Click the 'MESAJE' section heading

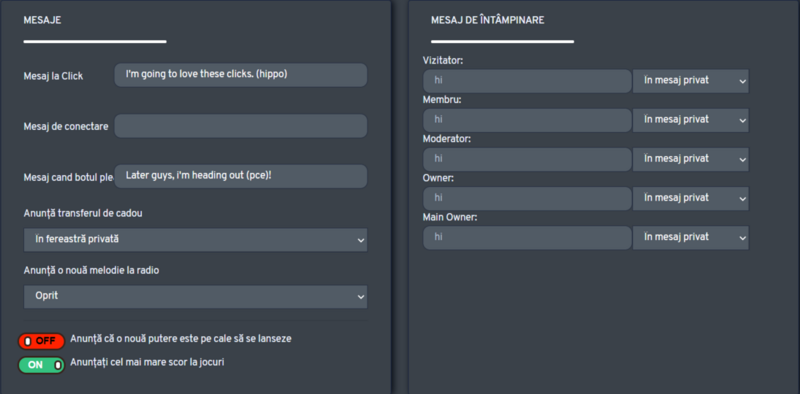pyautogui.click(x=42, y=20)
